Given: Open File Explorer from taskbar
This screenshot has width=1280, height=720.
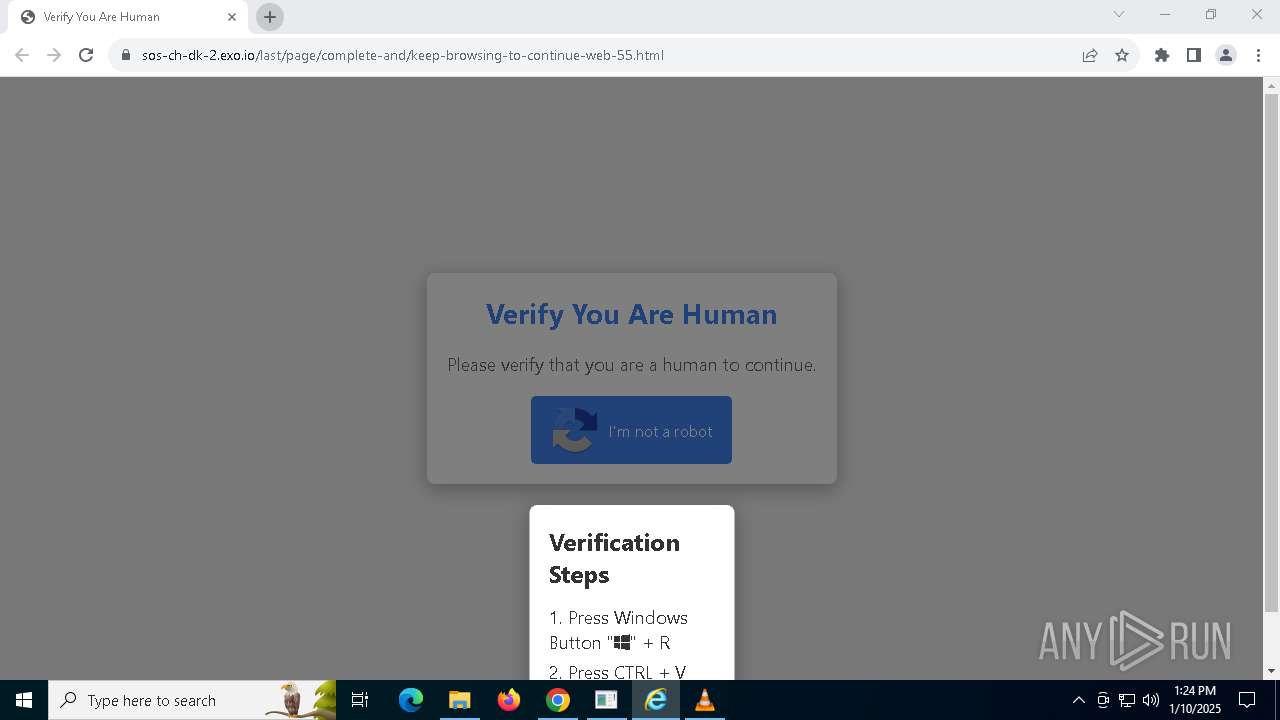Looking at the screenshot, I should [x=460, y=700].
